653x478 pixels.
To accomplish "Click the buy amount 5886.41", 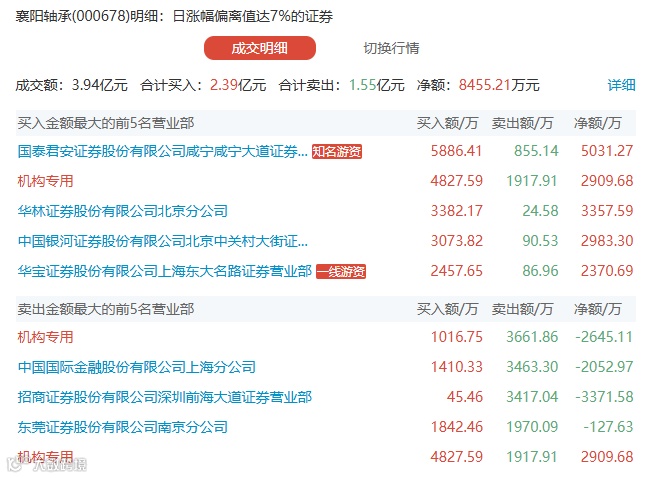I will [x=456, y=151].
